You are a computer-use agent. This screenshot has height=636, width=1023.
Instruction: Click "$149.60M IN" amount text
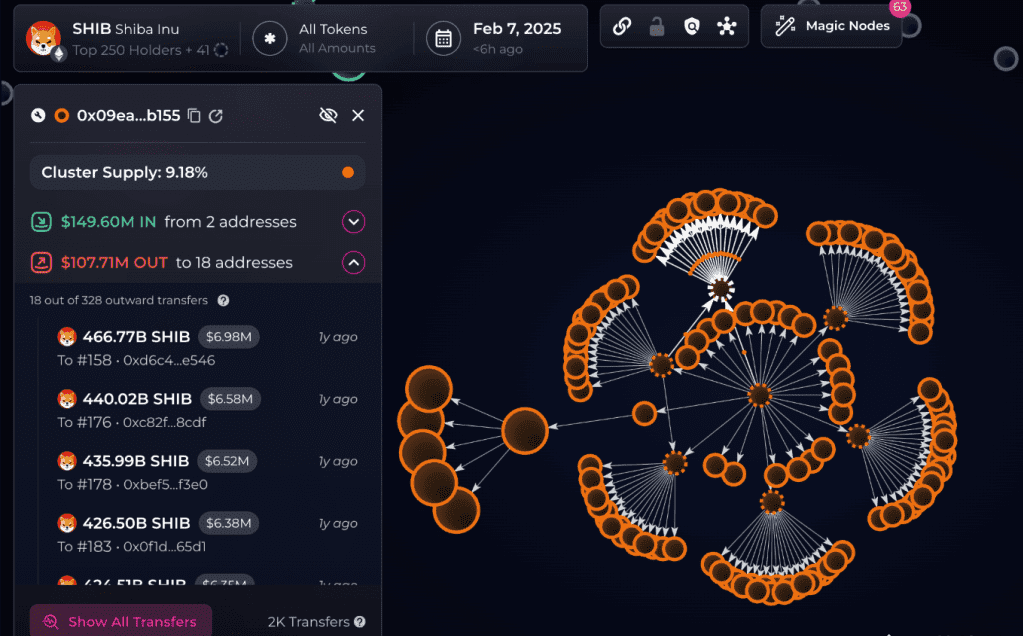pyautogui.click(x=108, y=222)
